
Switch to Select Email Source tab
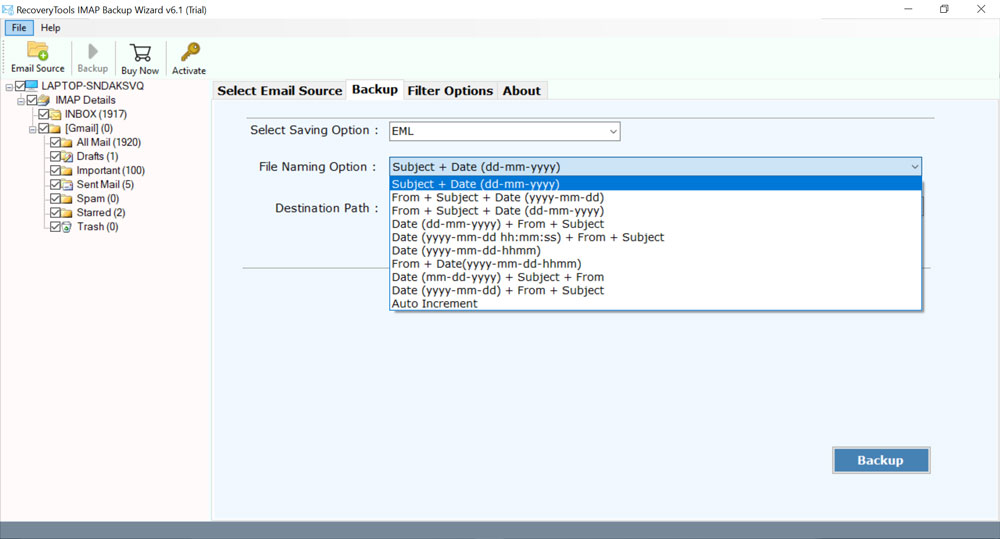point(279,91)
